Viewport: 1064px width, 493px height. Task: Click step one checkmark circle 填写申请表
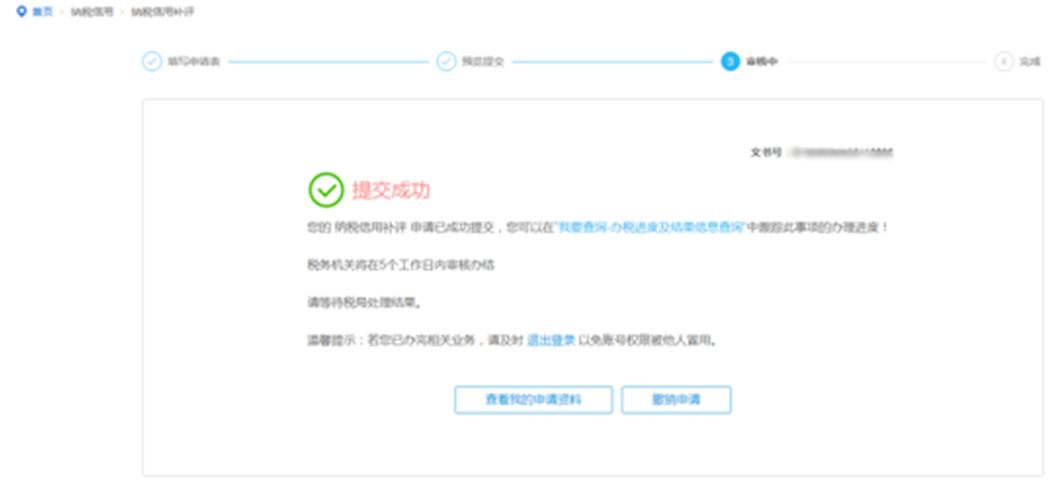(152, 61)
